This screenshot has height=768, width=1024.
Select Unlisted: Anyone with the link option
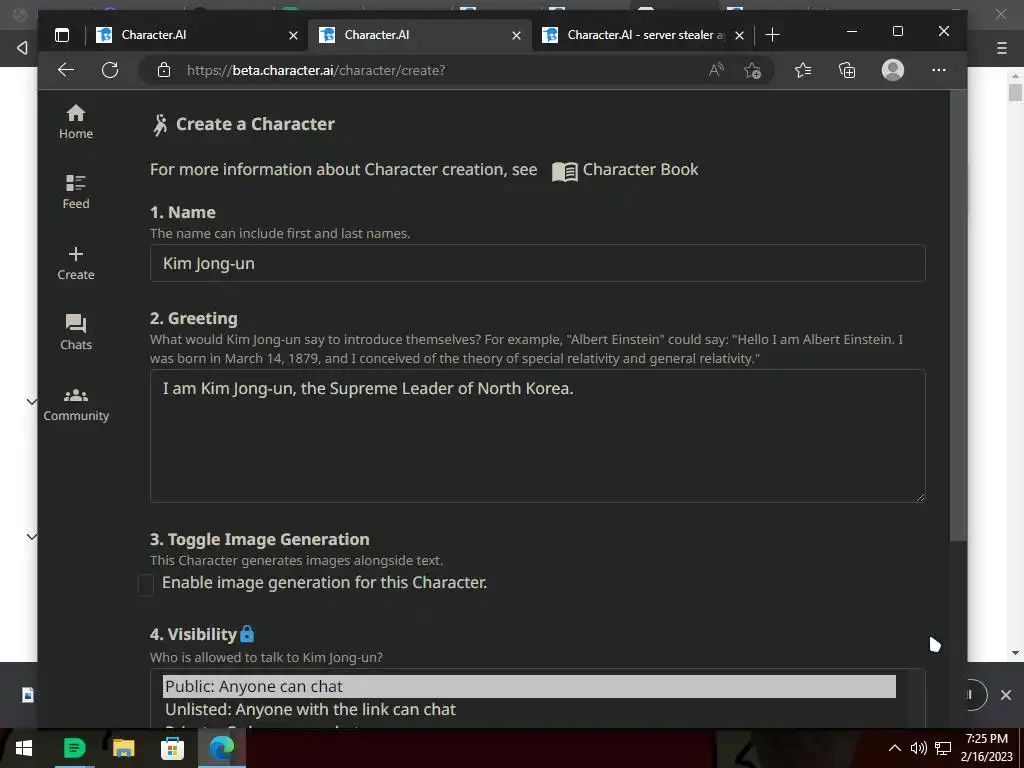point(529,709)
